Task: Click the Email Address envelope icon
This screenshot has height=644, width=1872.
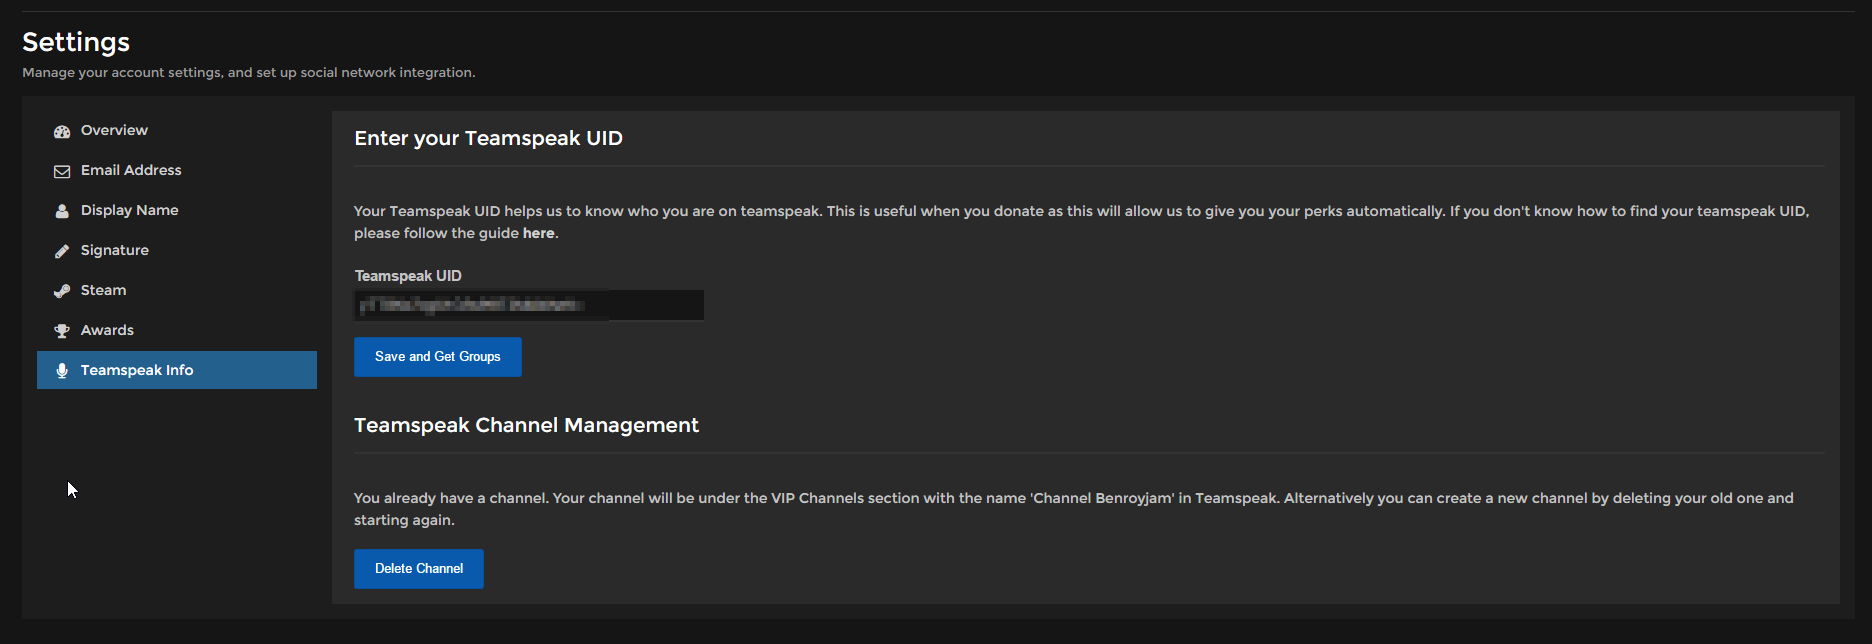Action: [x=62, y=171]
